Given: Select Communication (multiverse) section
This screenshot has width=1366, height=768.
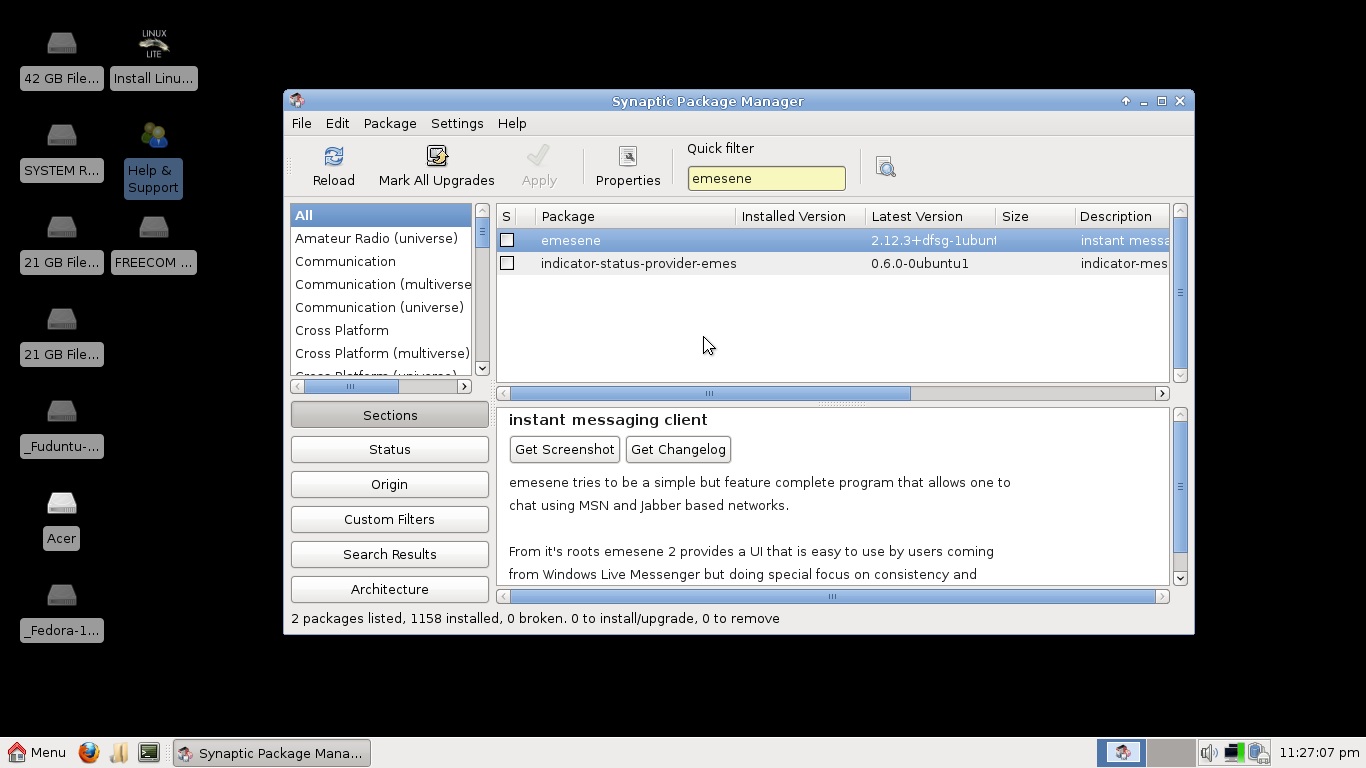Looking at the screenshot, I should (x=381, y=284).
